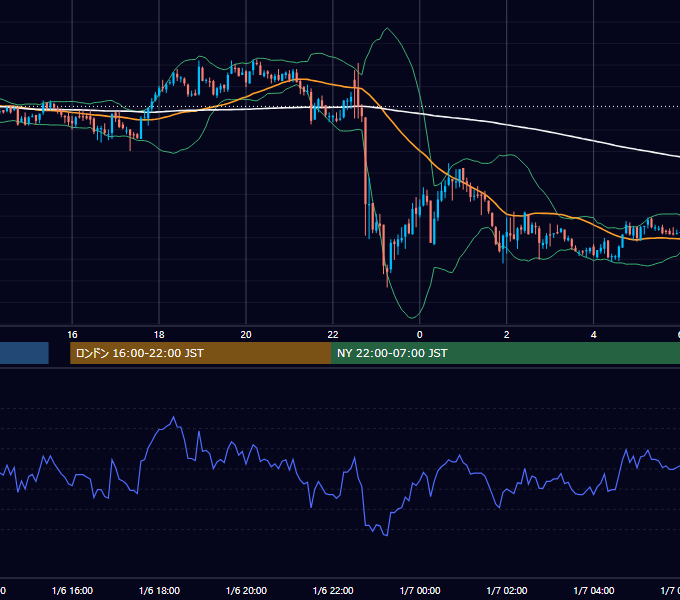Viewport: 680px width, 600px height.
Task: Click the '0' hour label on price chart axis
Action: 419,335
